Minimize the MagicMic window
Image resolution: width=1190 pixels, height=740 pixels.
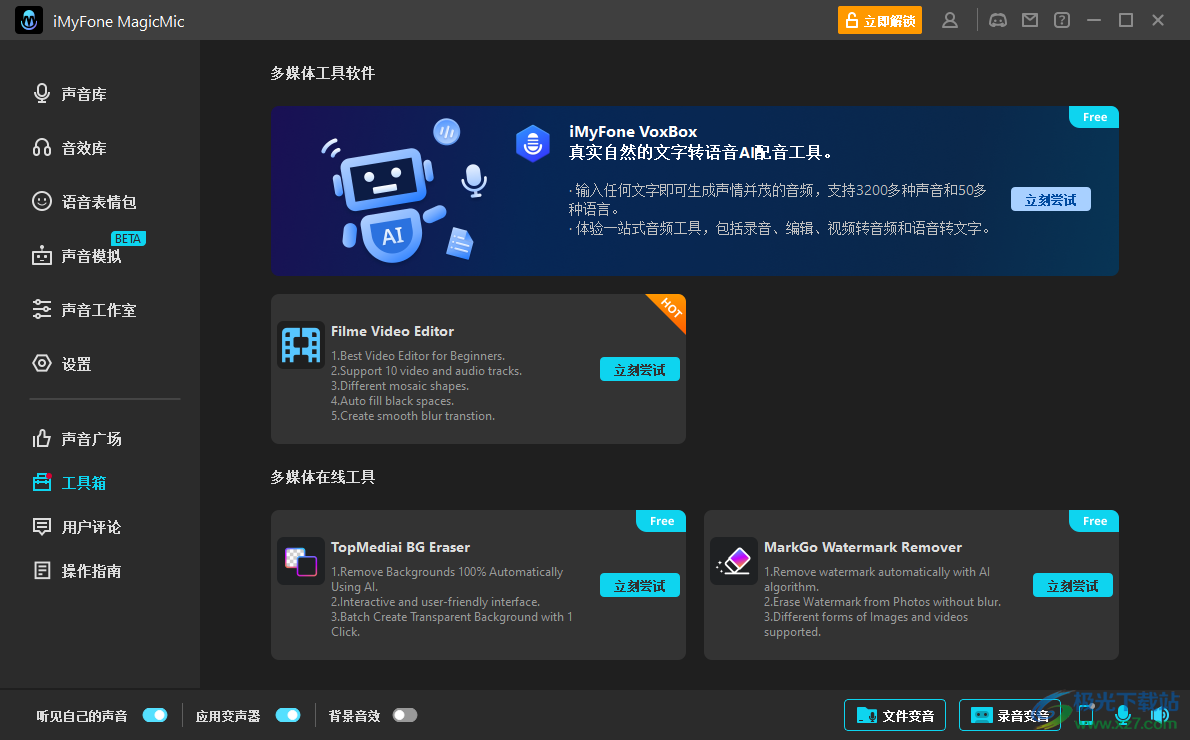pos(1094,20)
